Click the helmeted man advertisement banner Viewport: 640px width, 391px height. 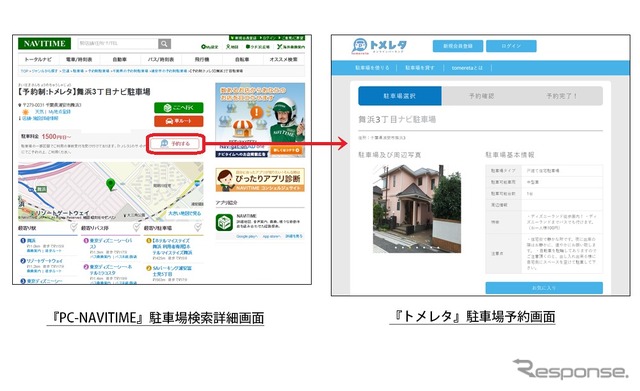[260, 120]
